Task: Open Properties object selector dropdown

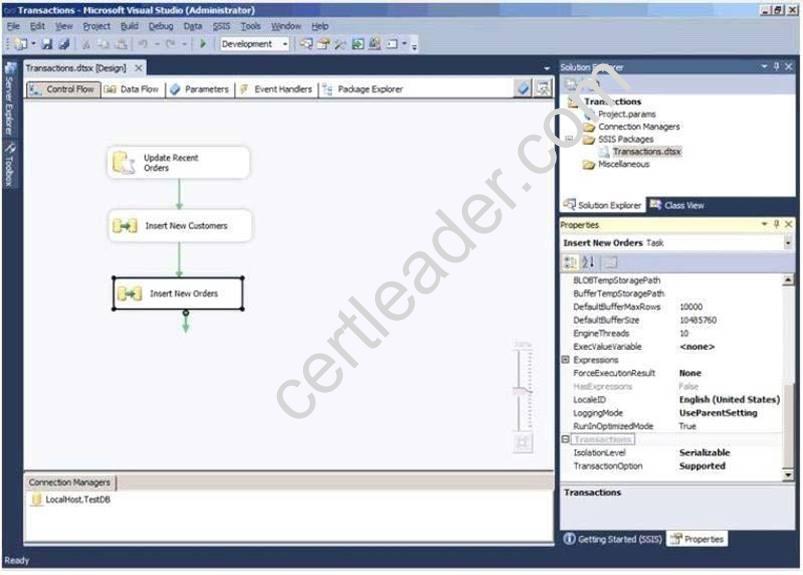Action: click(788, 243)
